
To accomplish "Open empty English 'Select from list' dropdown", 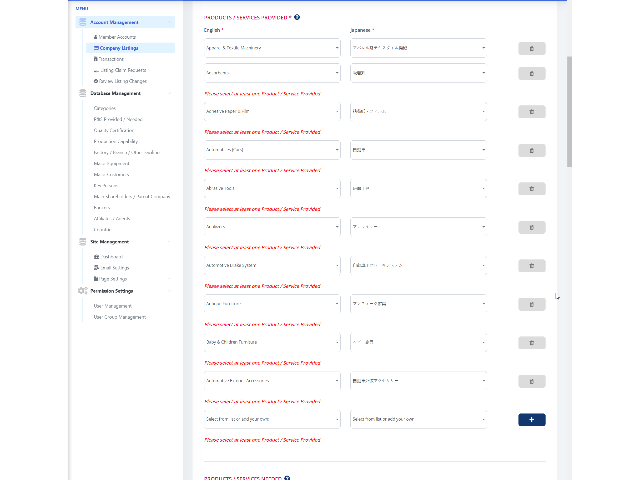I will (x=272, y=419).
